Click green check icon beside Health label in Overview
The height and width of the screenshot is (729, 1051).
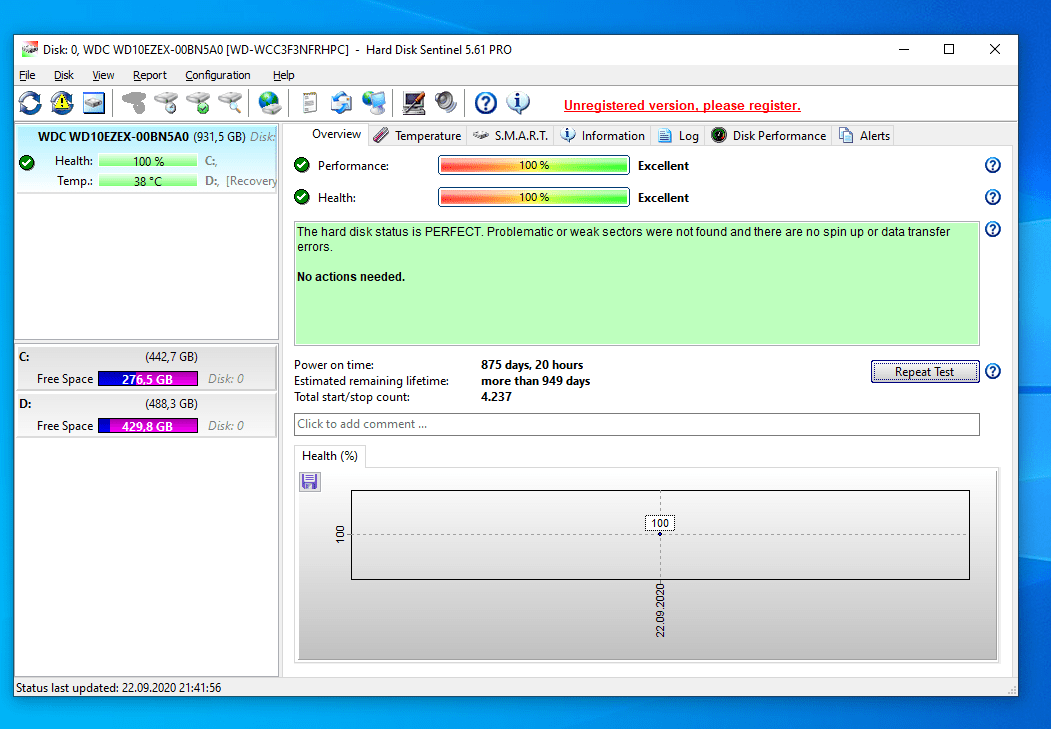coord(302,197)
